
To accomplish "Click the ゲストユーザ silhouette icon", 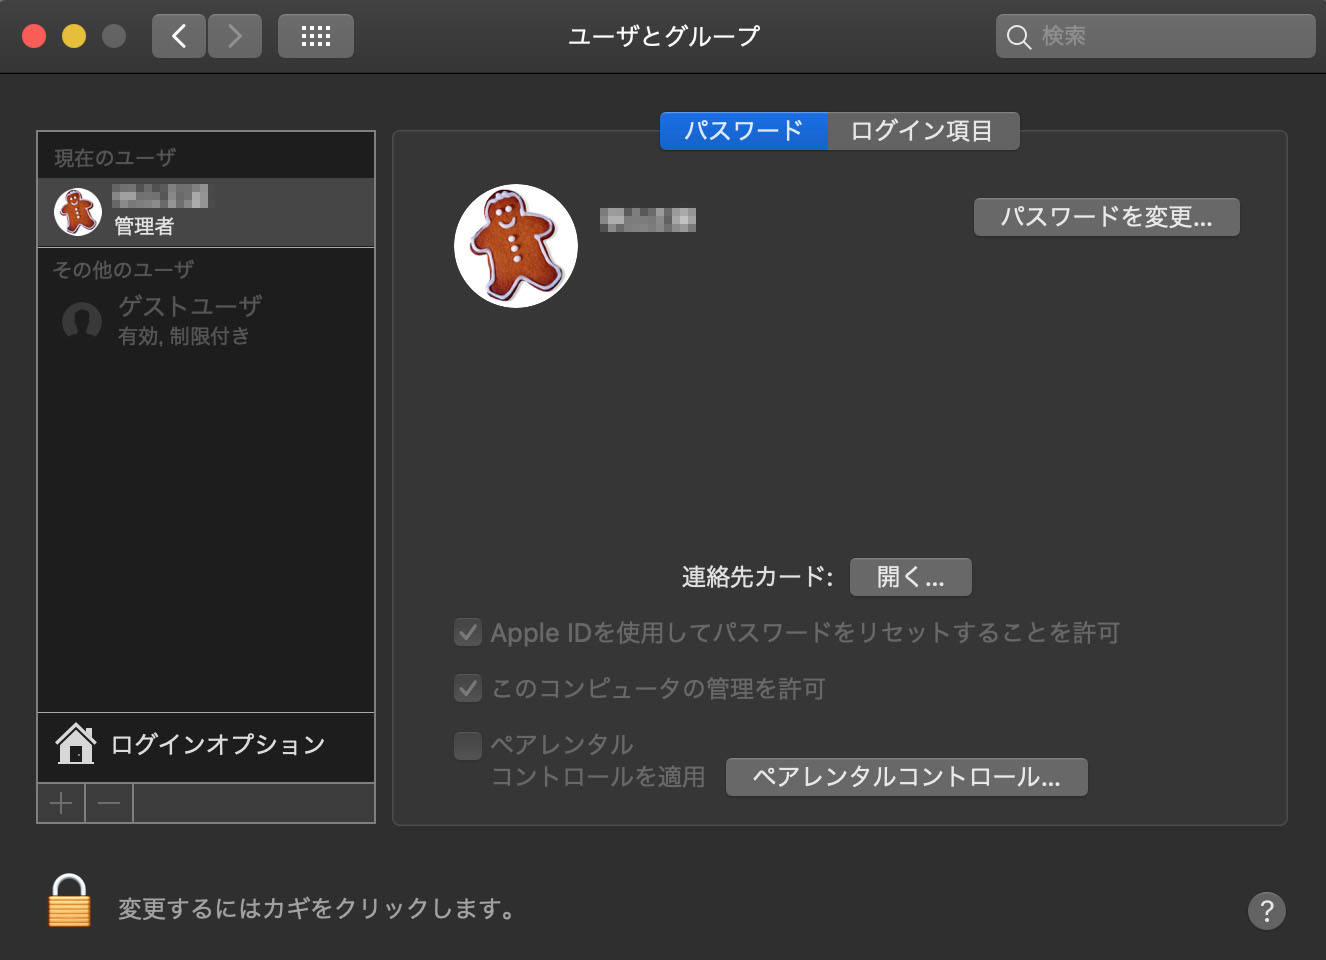I will pos(82,321).
